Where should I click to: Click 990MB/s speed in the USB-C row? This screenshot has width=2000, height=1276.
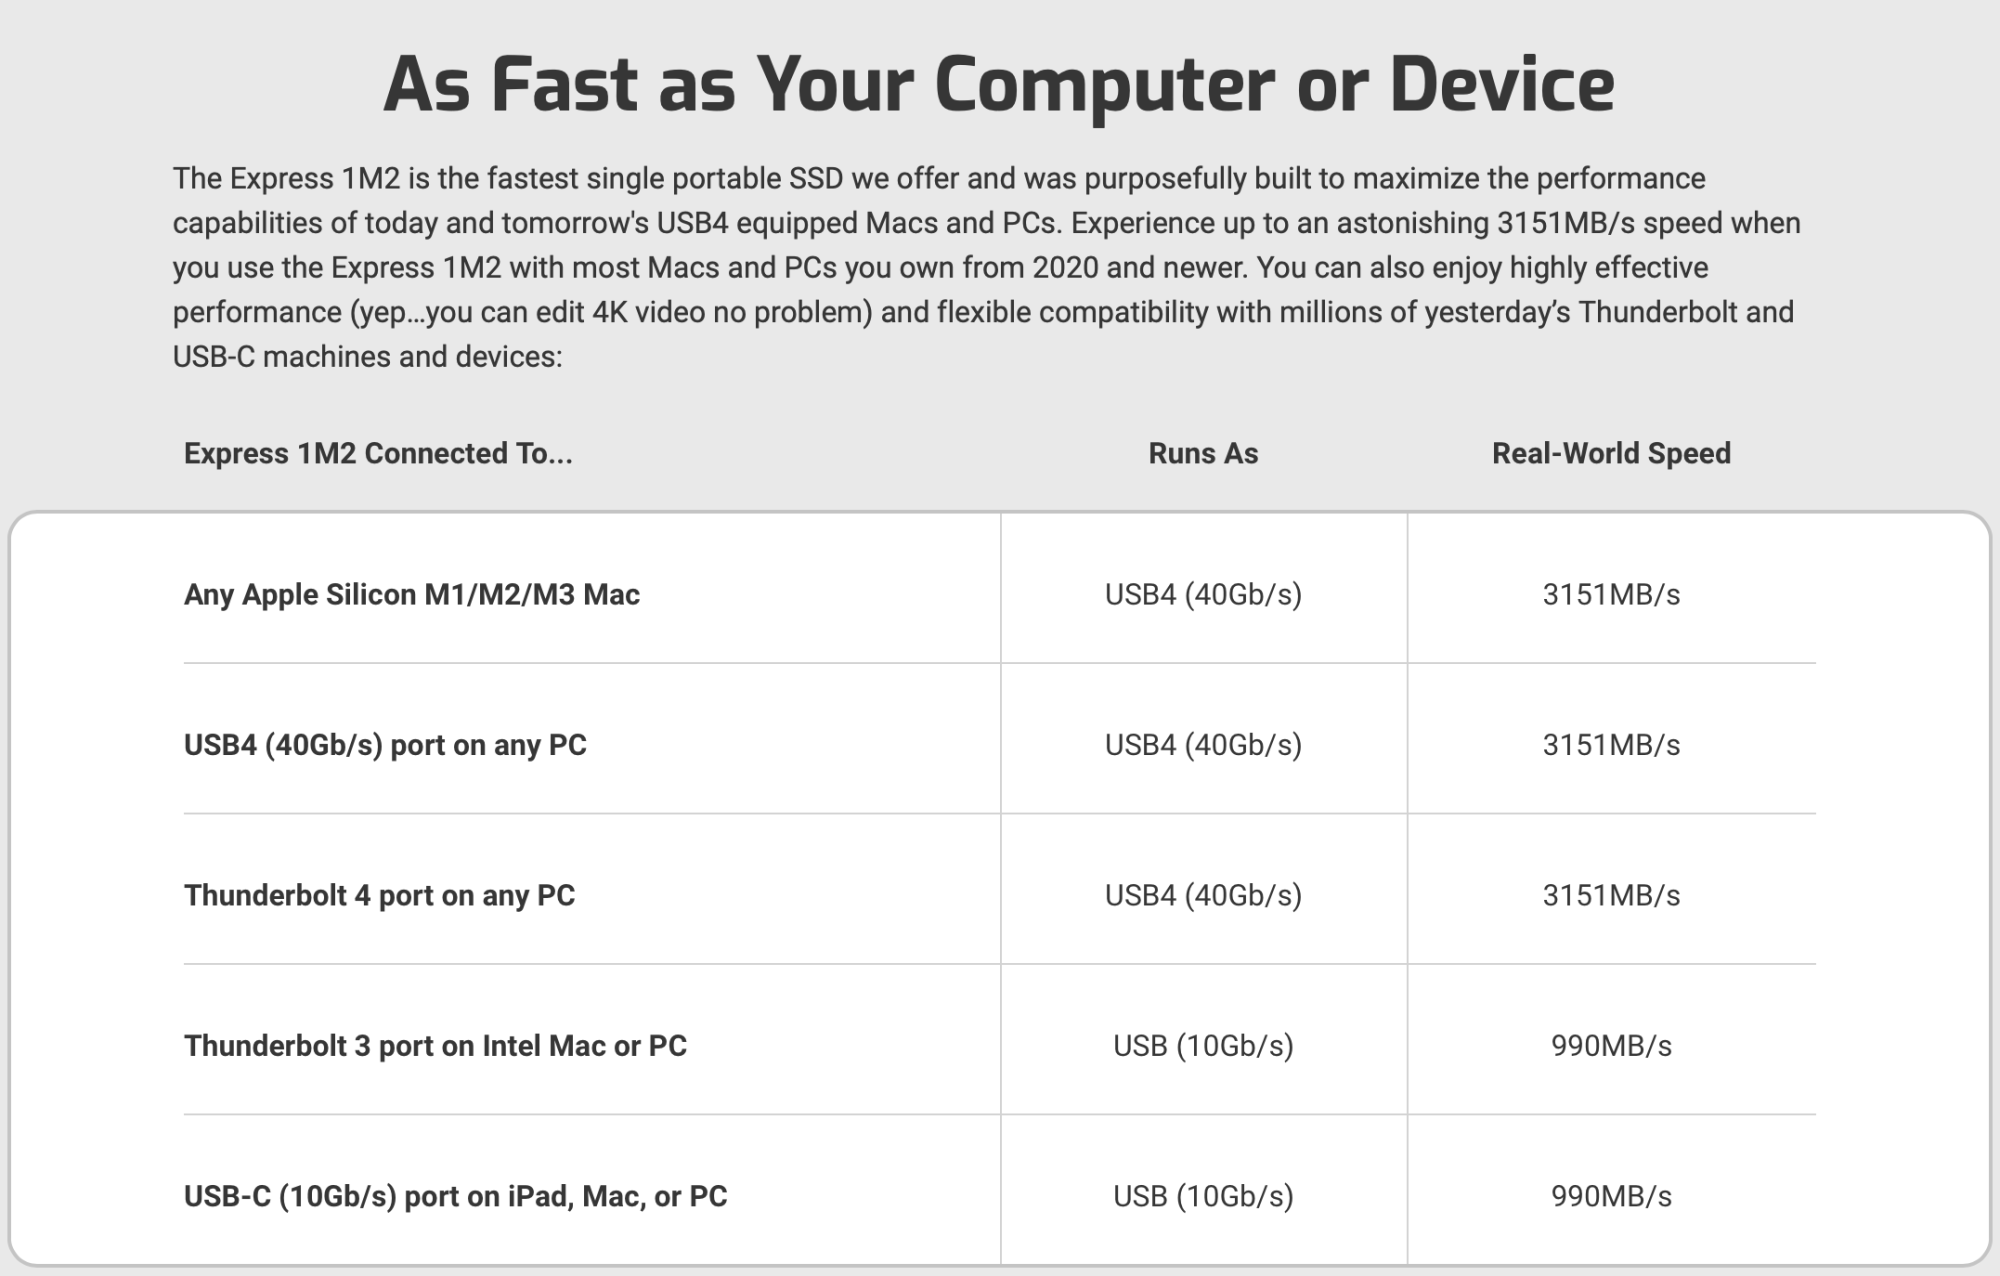click(x=1611, y=1196)
